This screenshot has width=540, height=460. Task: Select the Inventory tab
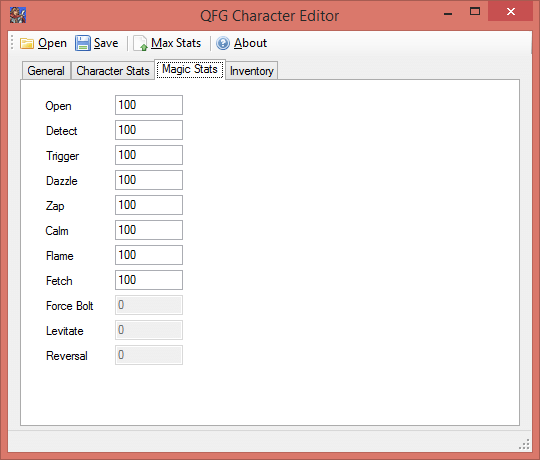(252, 71)
